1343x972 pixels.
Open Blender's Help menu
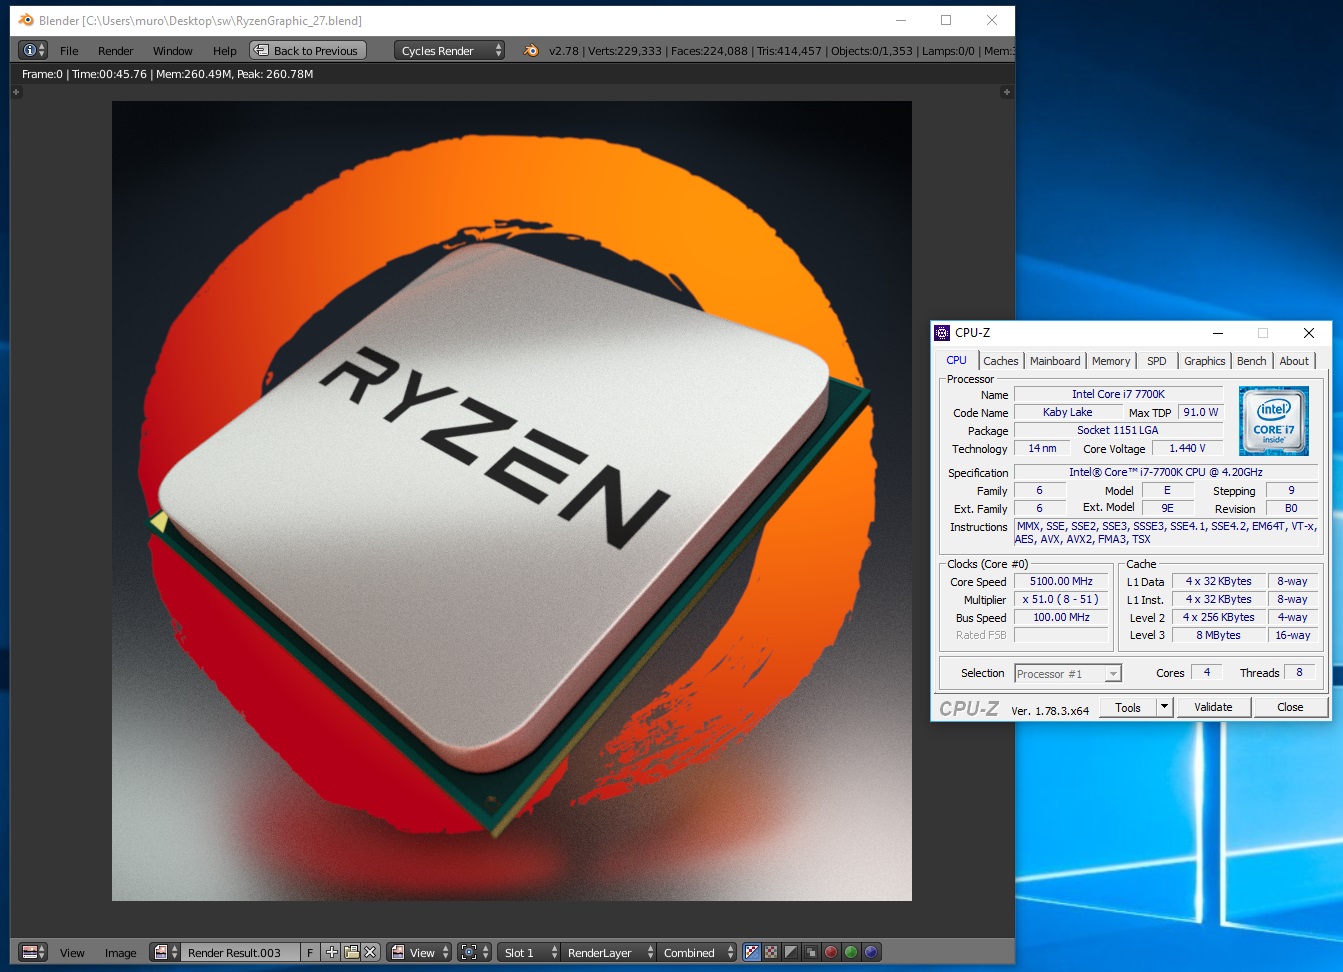[x=225, y=51]
